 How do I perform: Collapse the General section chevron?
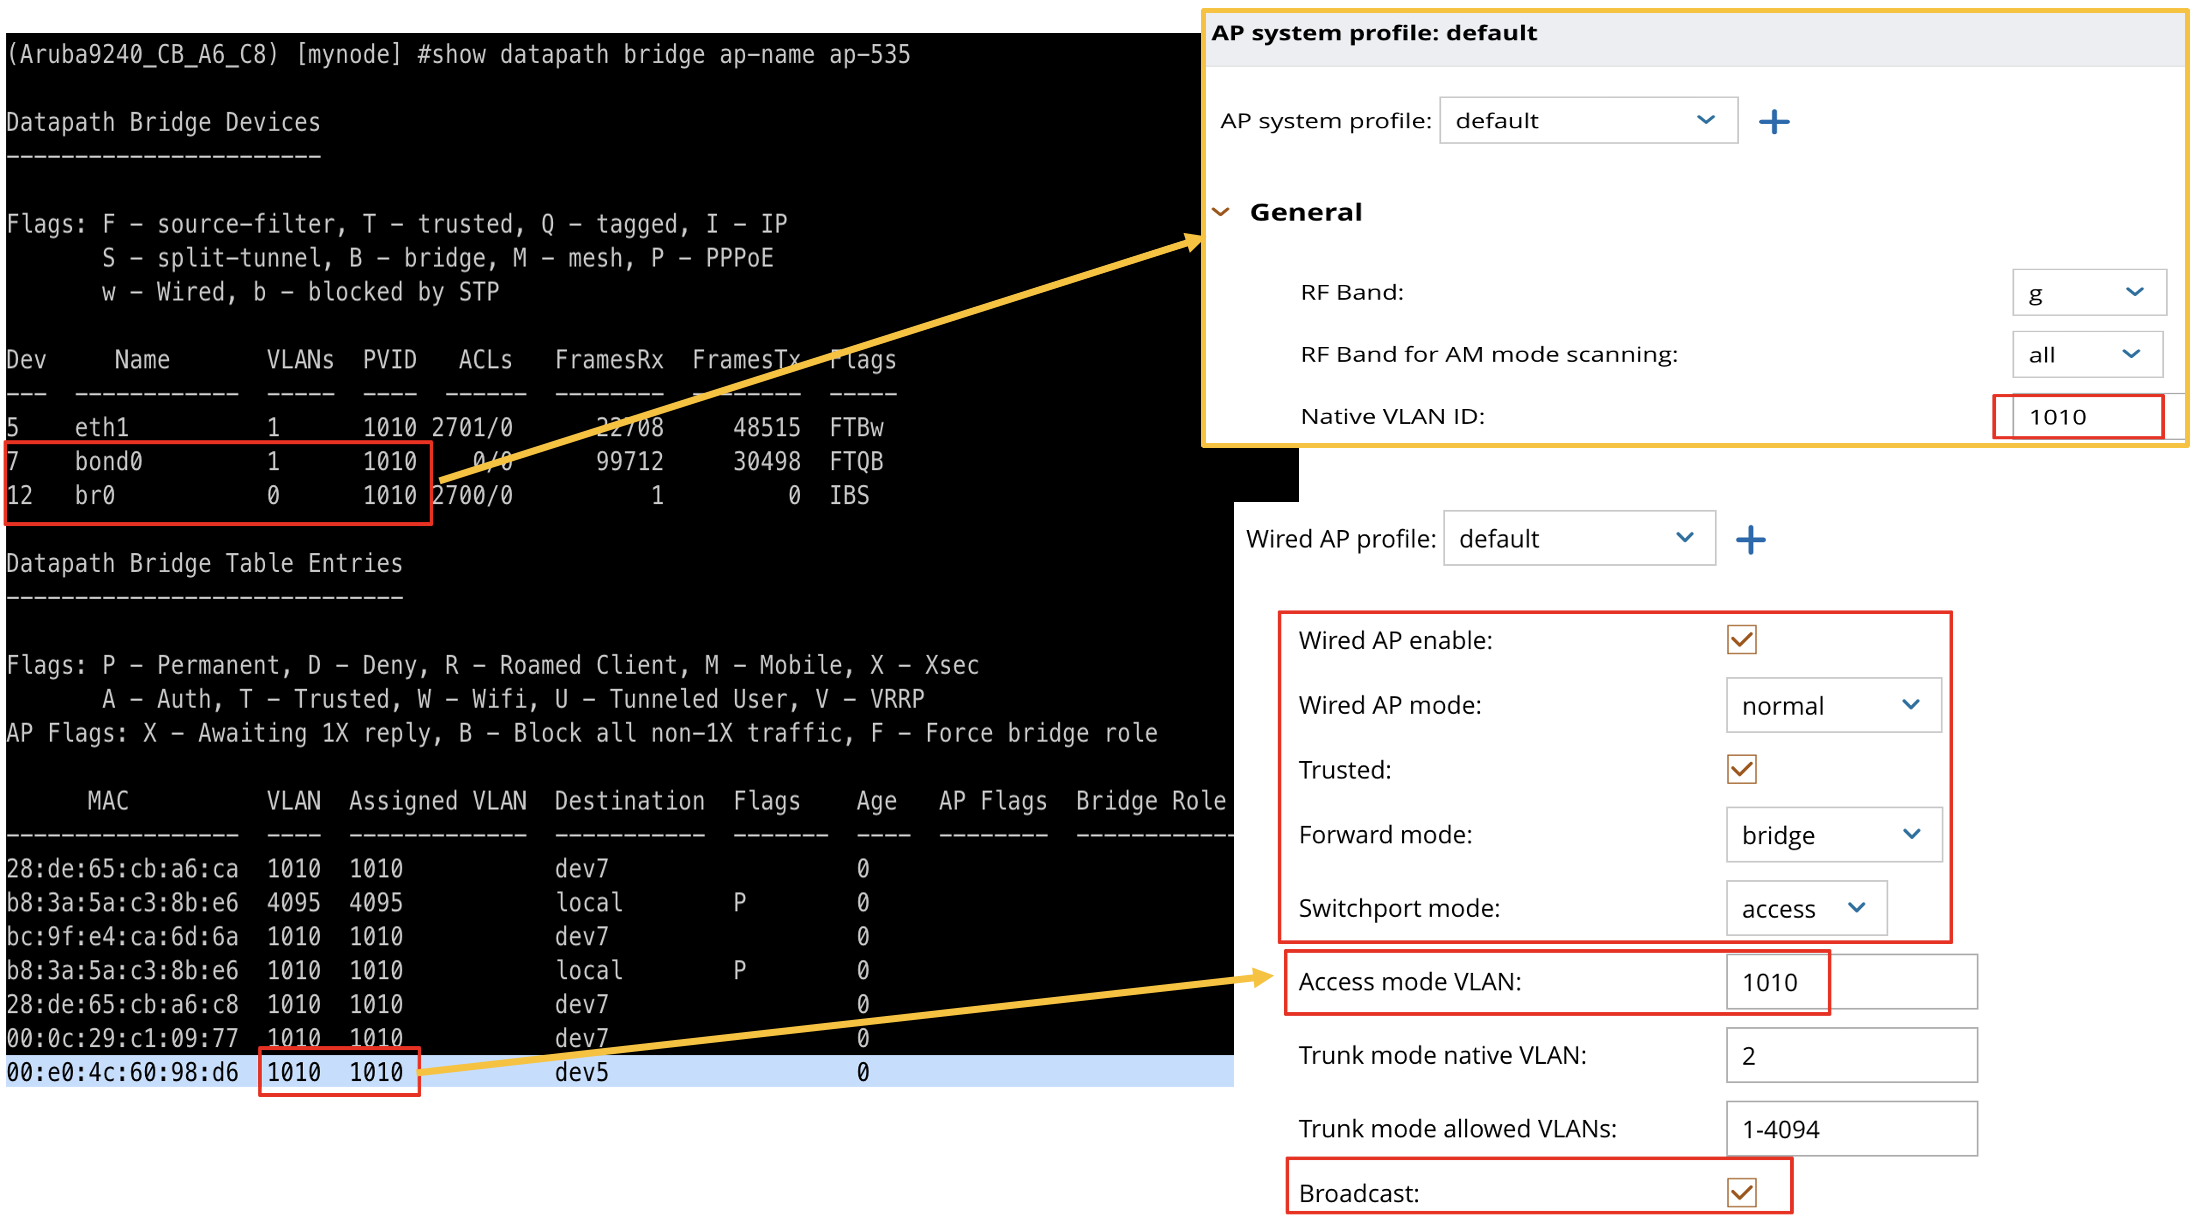(1221, 212)
